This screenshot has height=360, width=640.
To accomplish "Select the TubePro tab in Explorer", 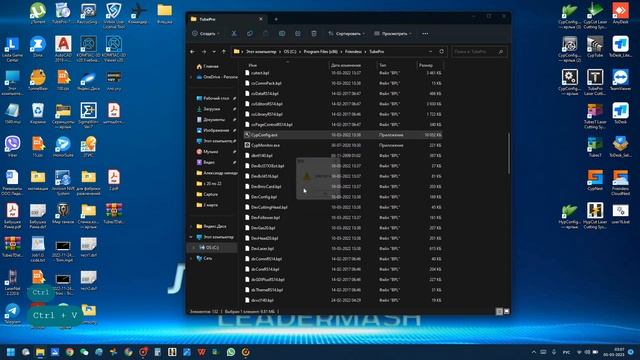I will 227,19.
